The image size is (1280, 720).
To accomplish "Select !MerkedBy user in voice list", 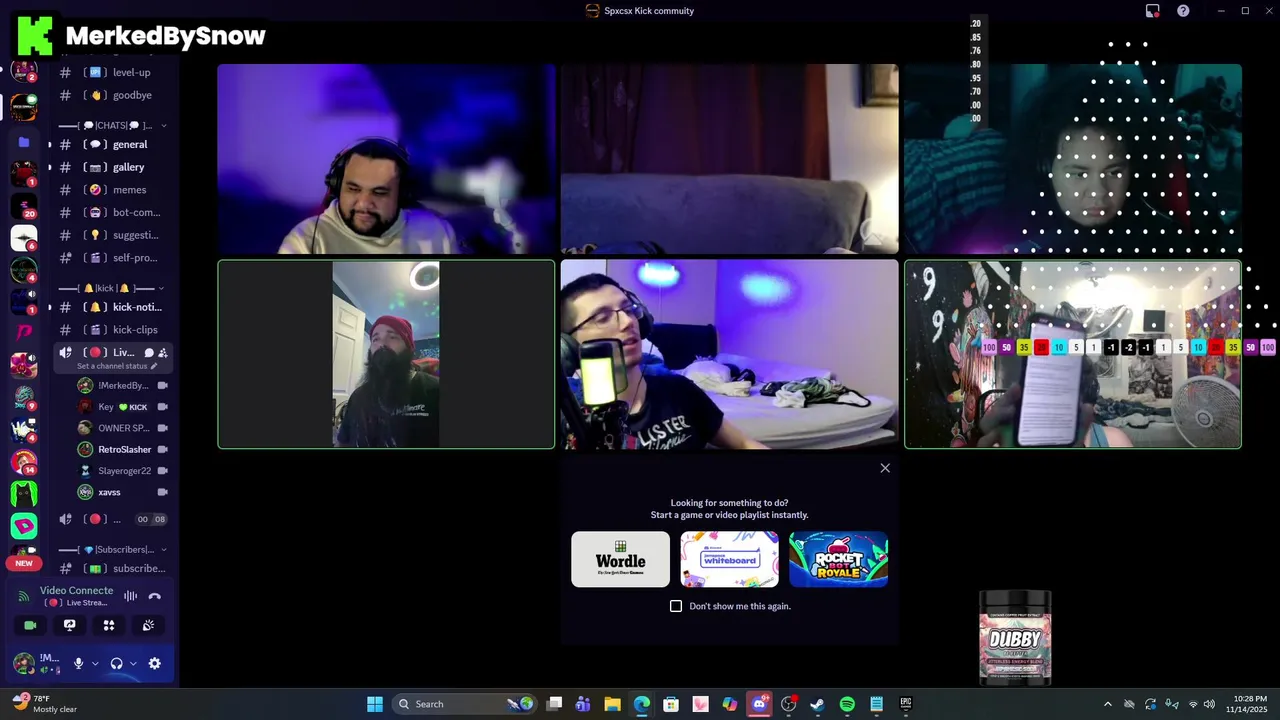I will point(122,385).
